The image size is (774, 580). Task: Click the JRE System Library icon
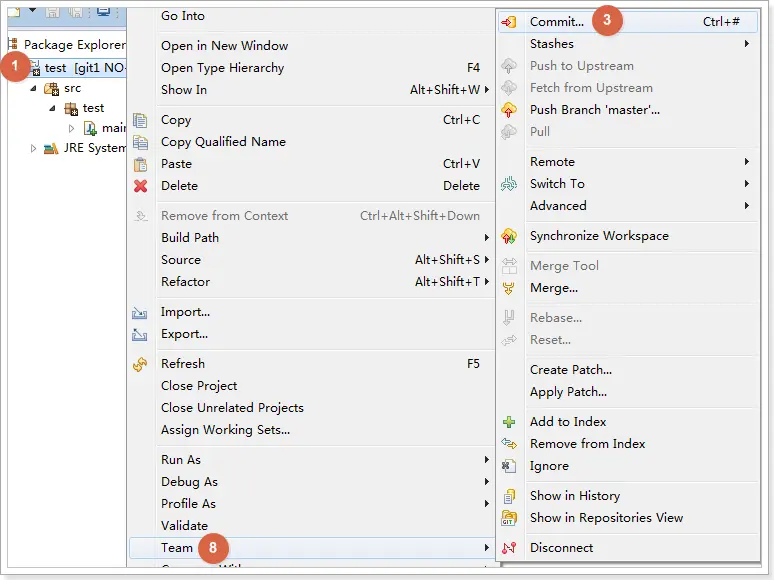click(x=51, y=148)
